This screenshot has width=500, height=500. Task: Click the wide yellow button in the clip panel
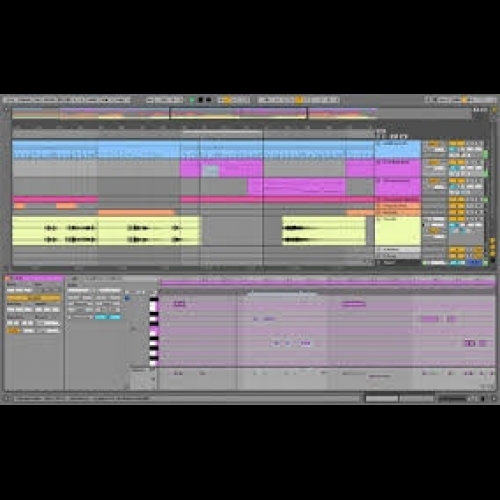(34, 298)
